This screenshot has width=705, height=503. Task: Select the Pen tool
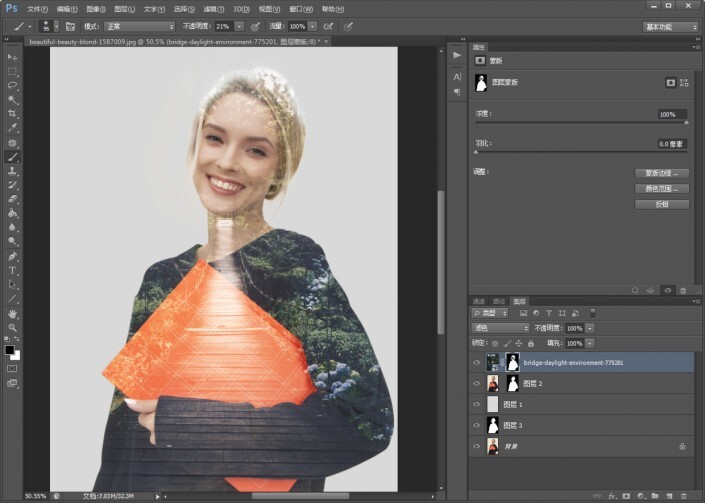pos(13,256)
